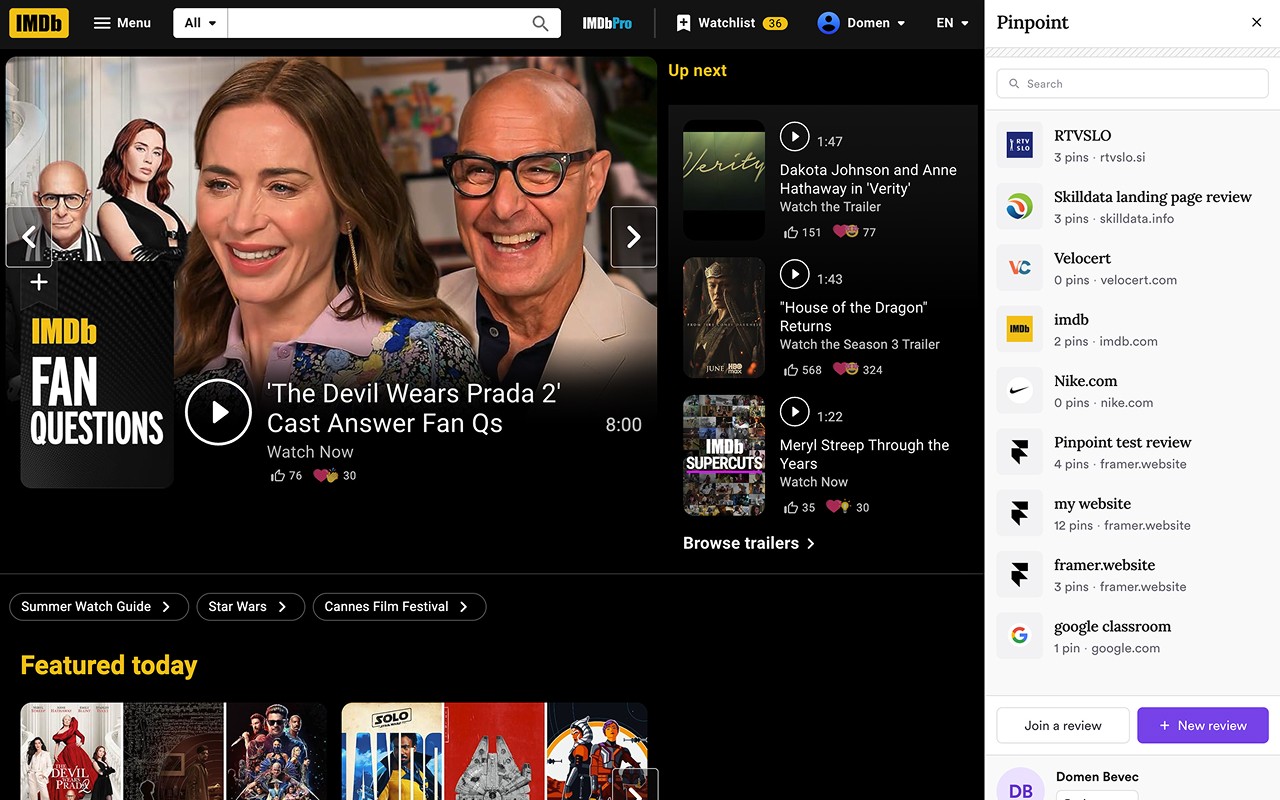1280x800 pixels.
Task: Click the Nike swoosh icon
Action: pyautogui.click(x=1019, y=391)
